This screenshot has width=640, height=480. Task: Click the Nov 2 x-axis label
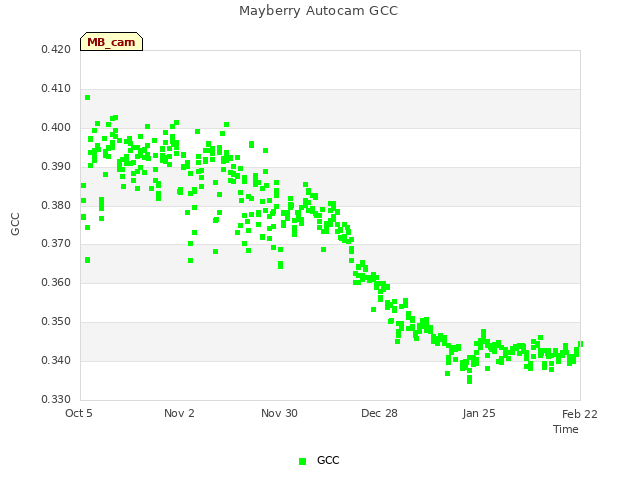(x=179, y=413)
